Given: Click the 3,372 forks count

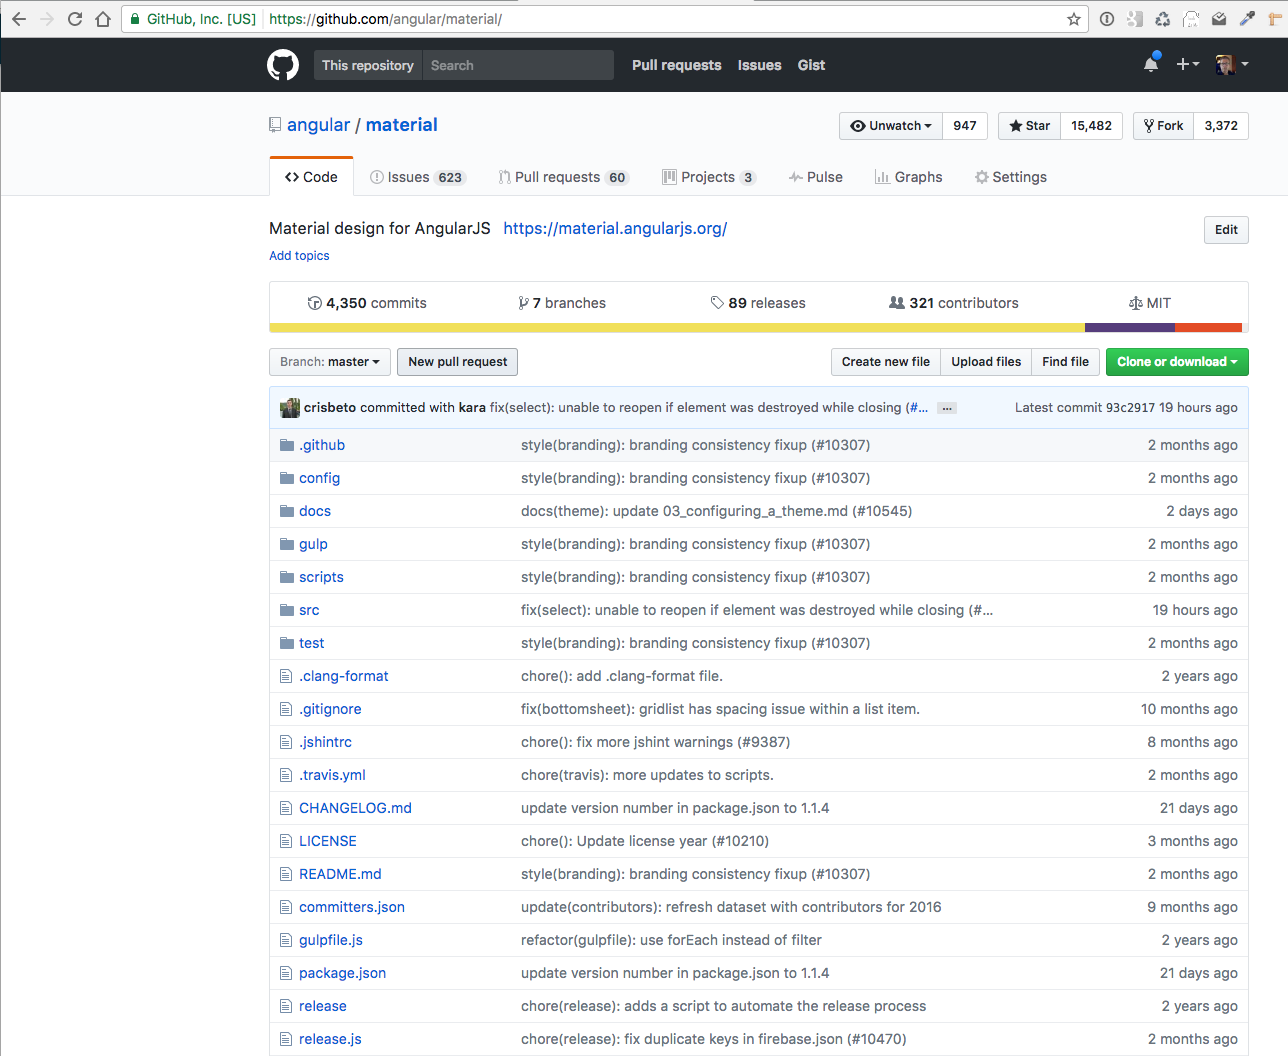Looking at the screenshot, I should coord(1221,126).
